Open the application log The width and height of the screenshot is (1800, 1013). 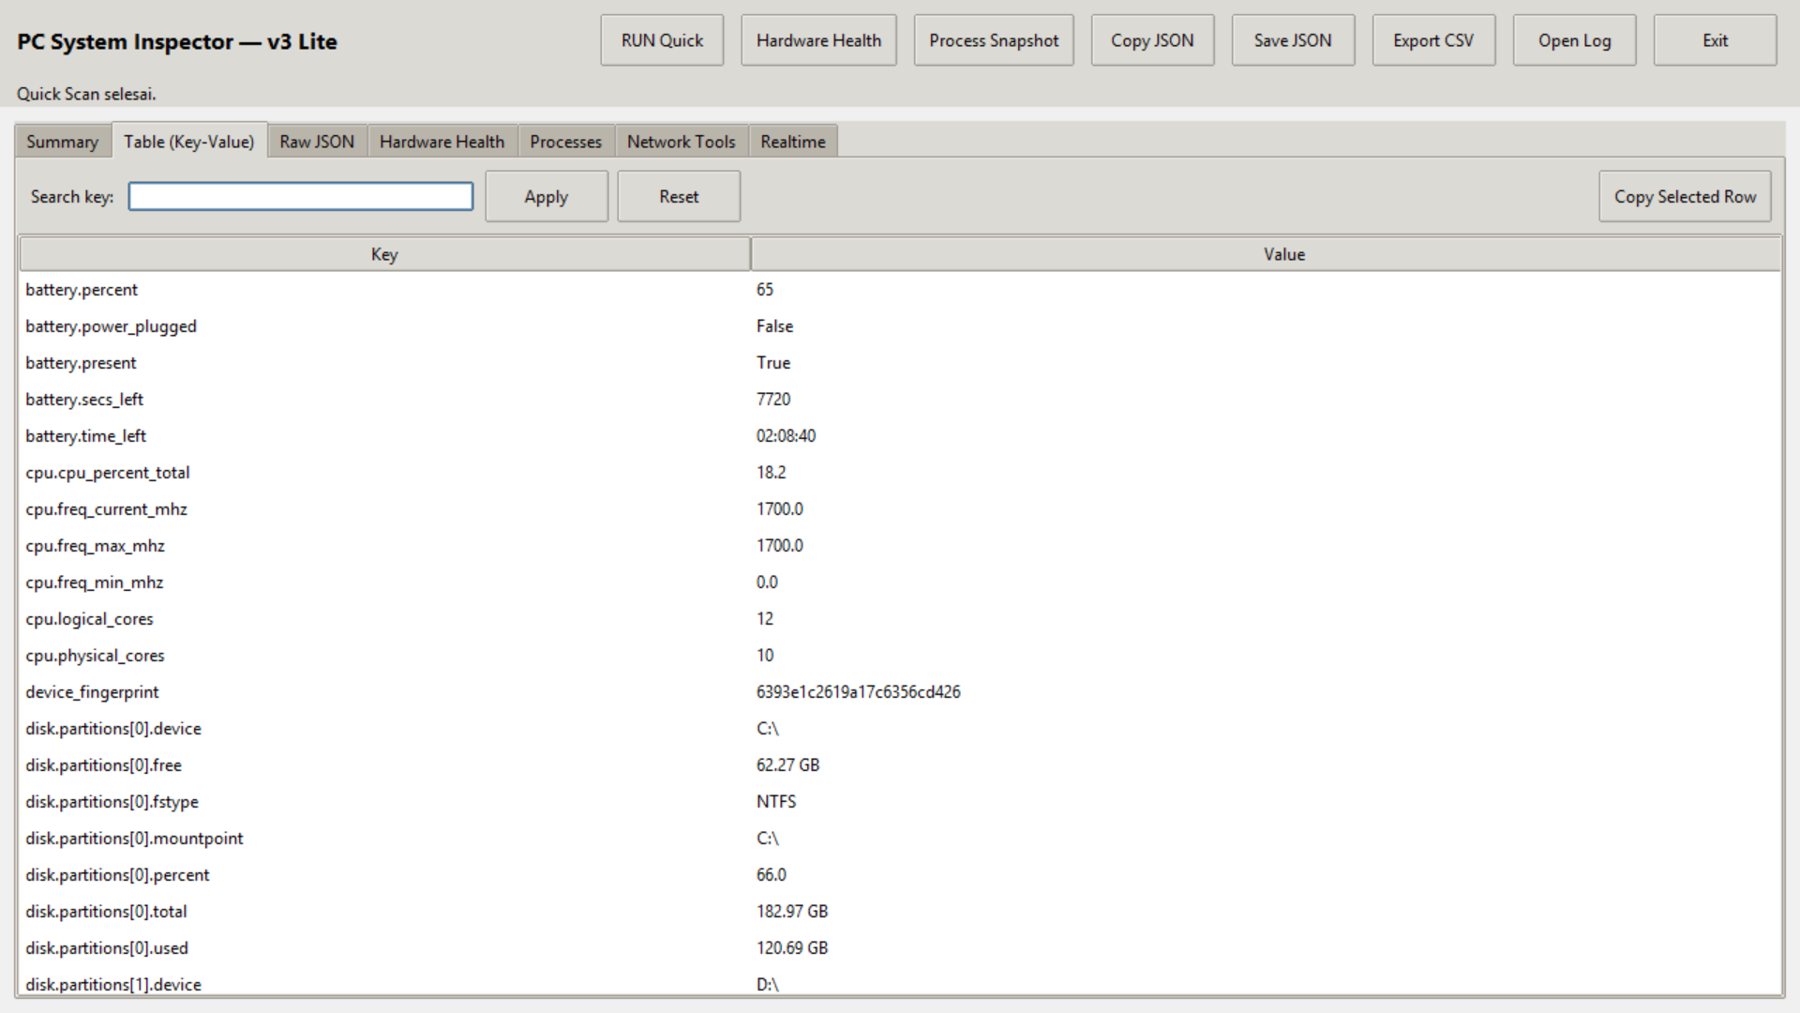1574,40
